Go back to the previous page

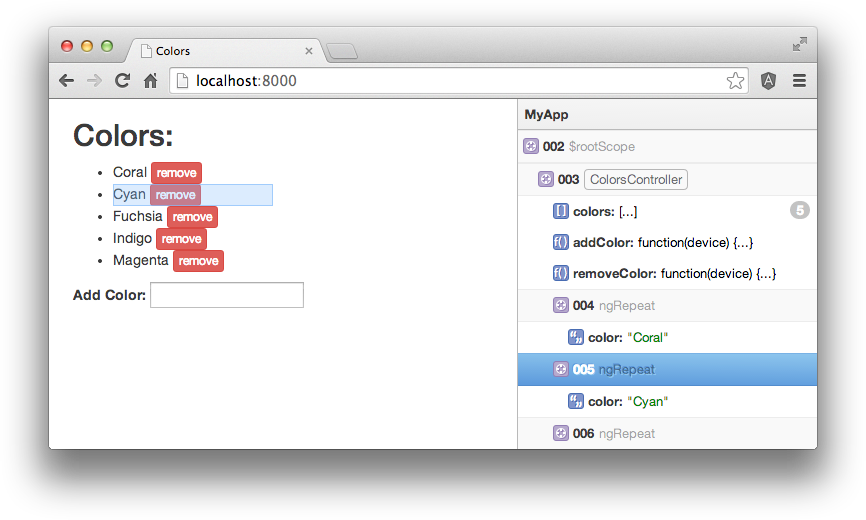point(66,81)
